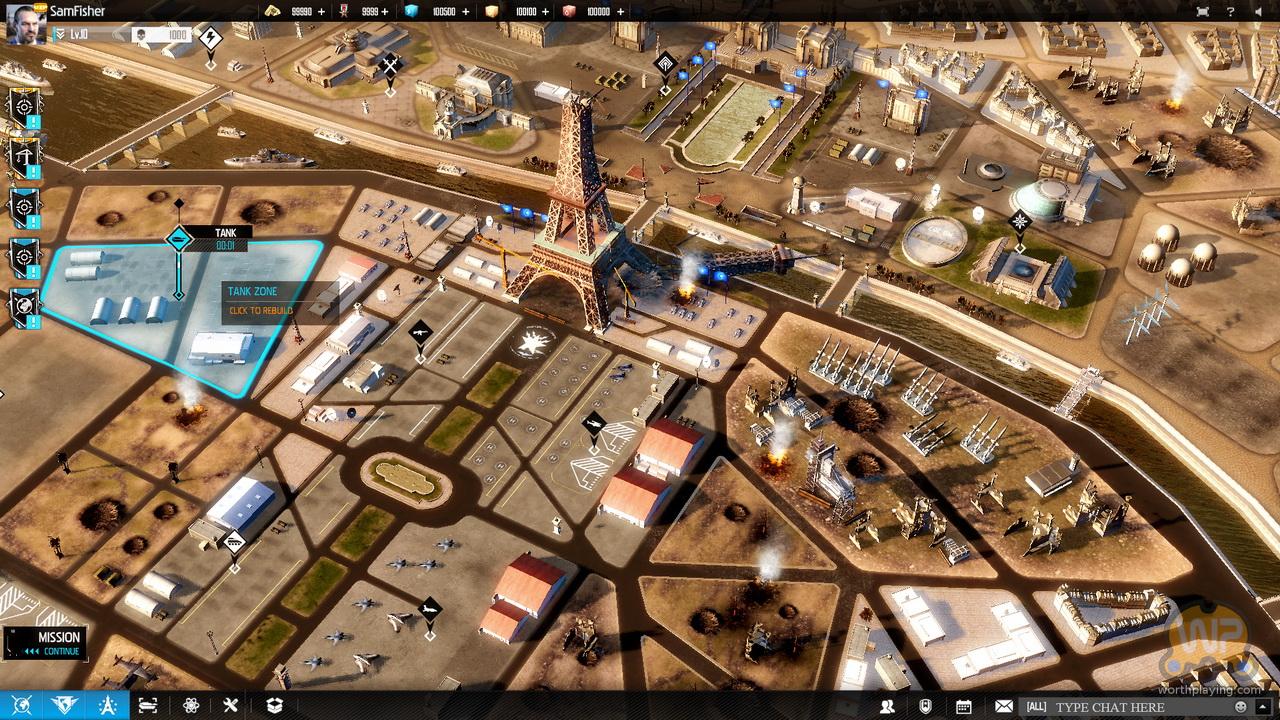Click Tank Zone to rebuild
This screenshot has width=1280, height=720.
pos(260,301)
